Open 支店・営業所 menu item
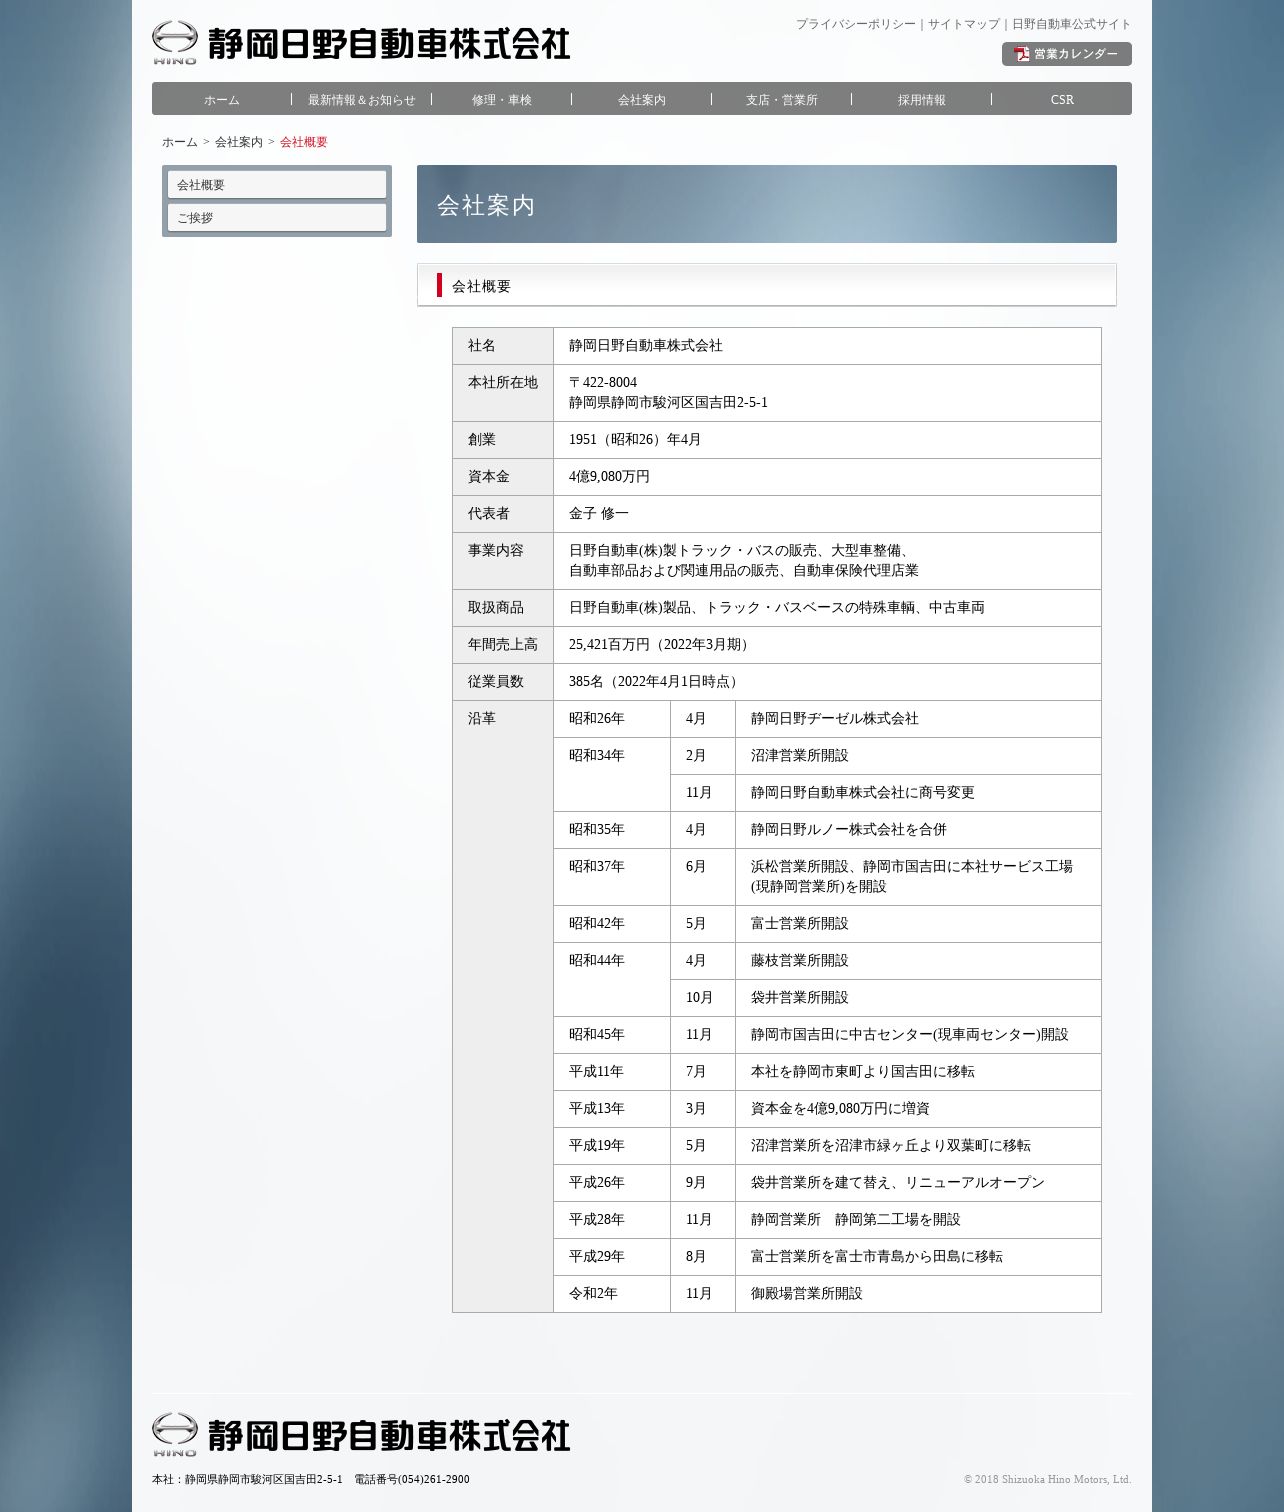Screen dimensions: 1284x1512 click(781, 100)
